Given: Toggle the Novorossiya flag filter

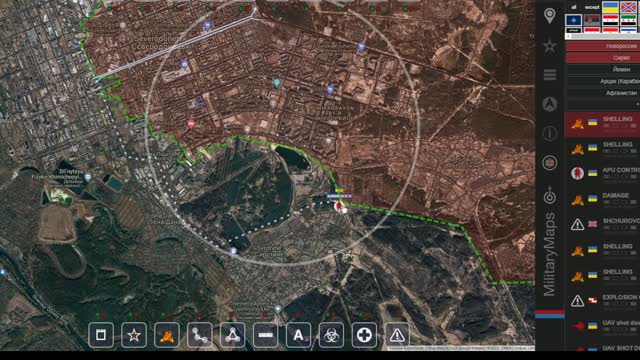Looking at the screenshot, I should (629, 7).
